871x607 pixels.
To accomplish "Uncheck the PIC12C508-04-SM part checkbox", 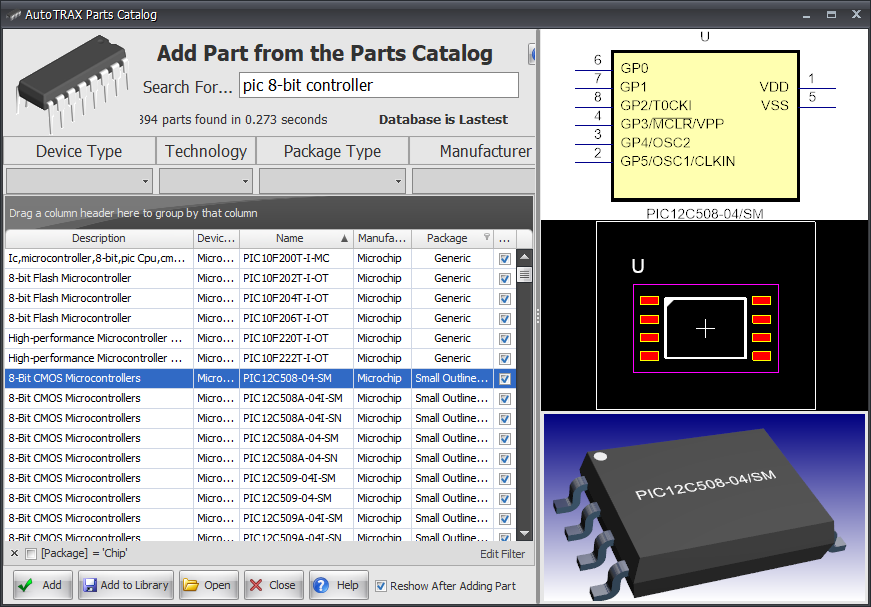I will click(504, 378).
